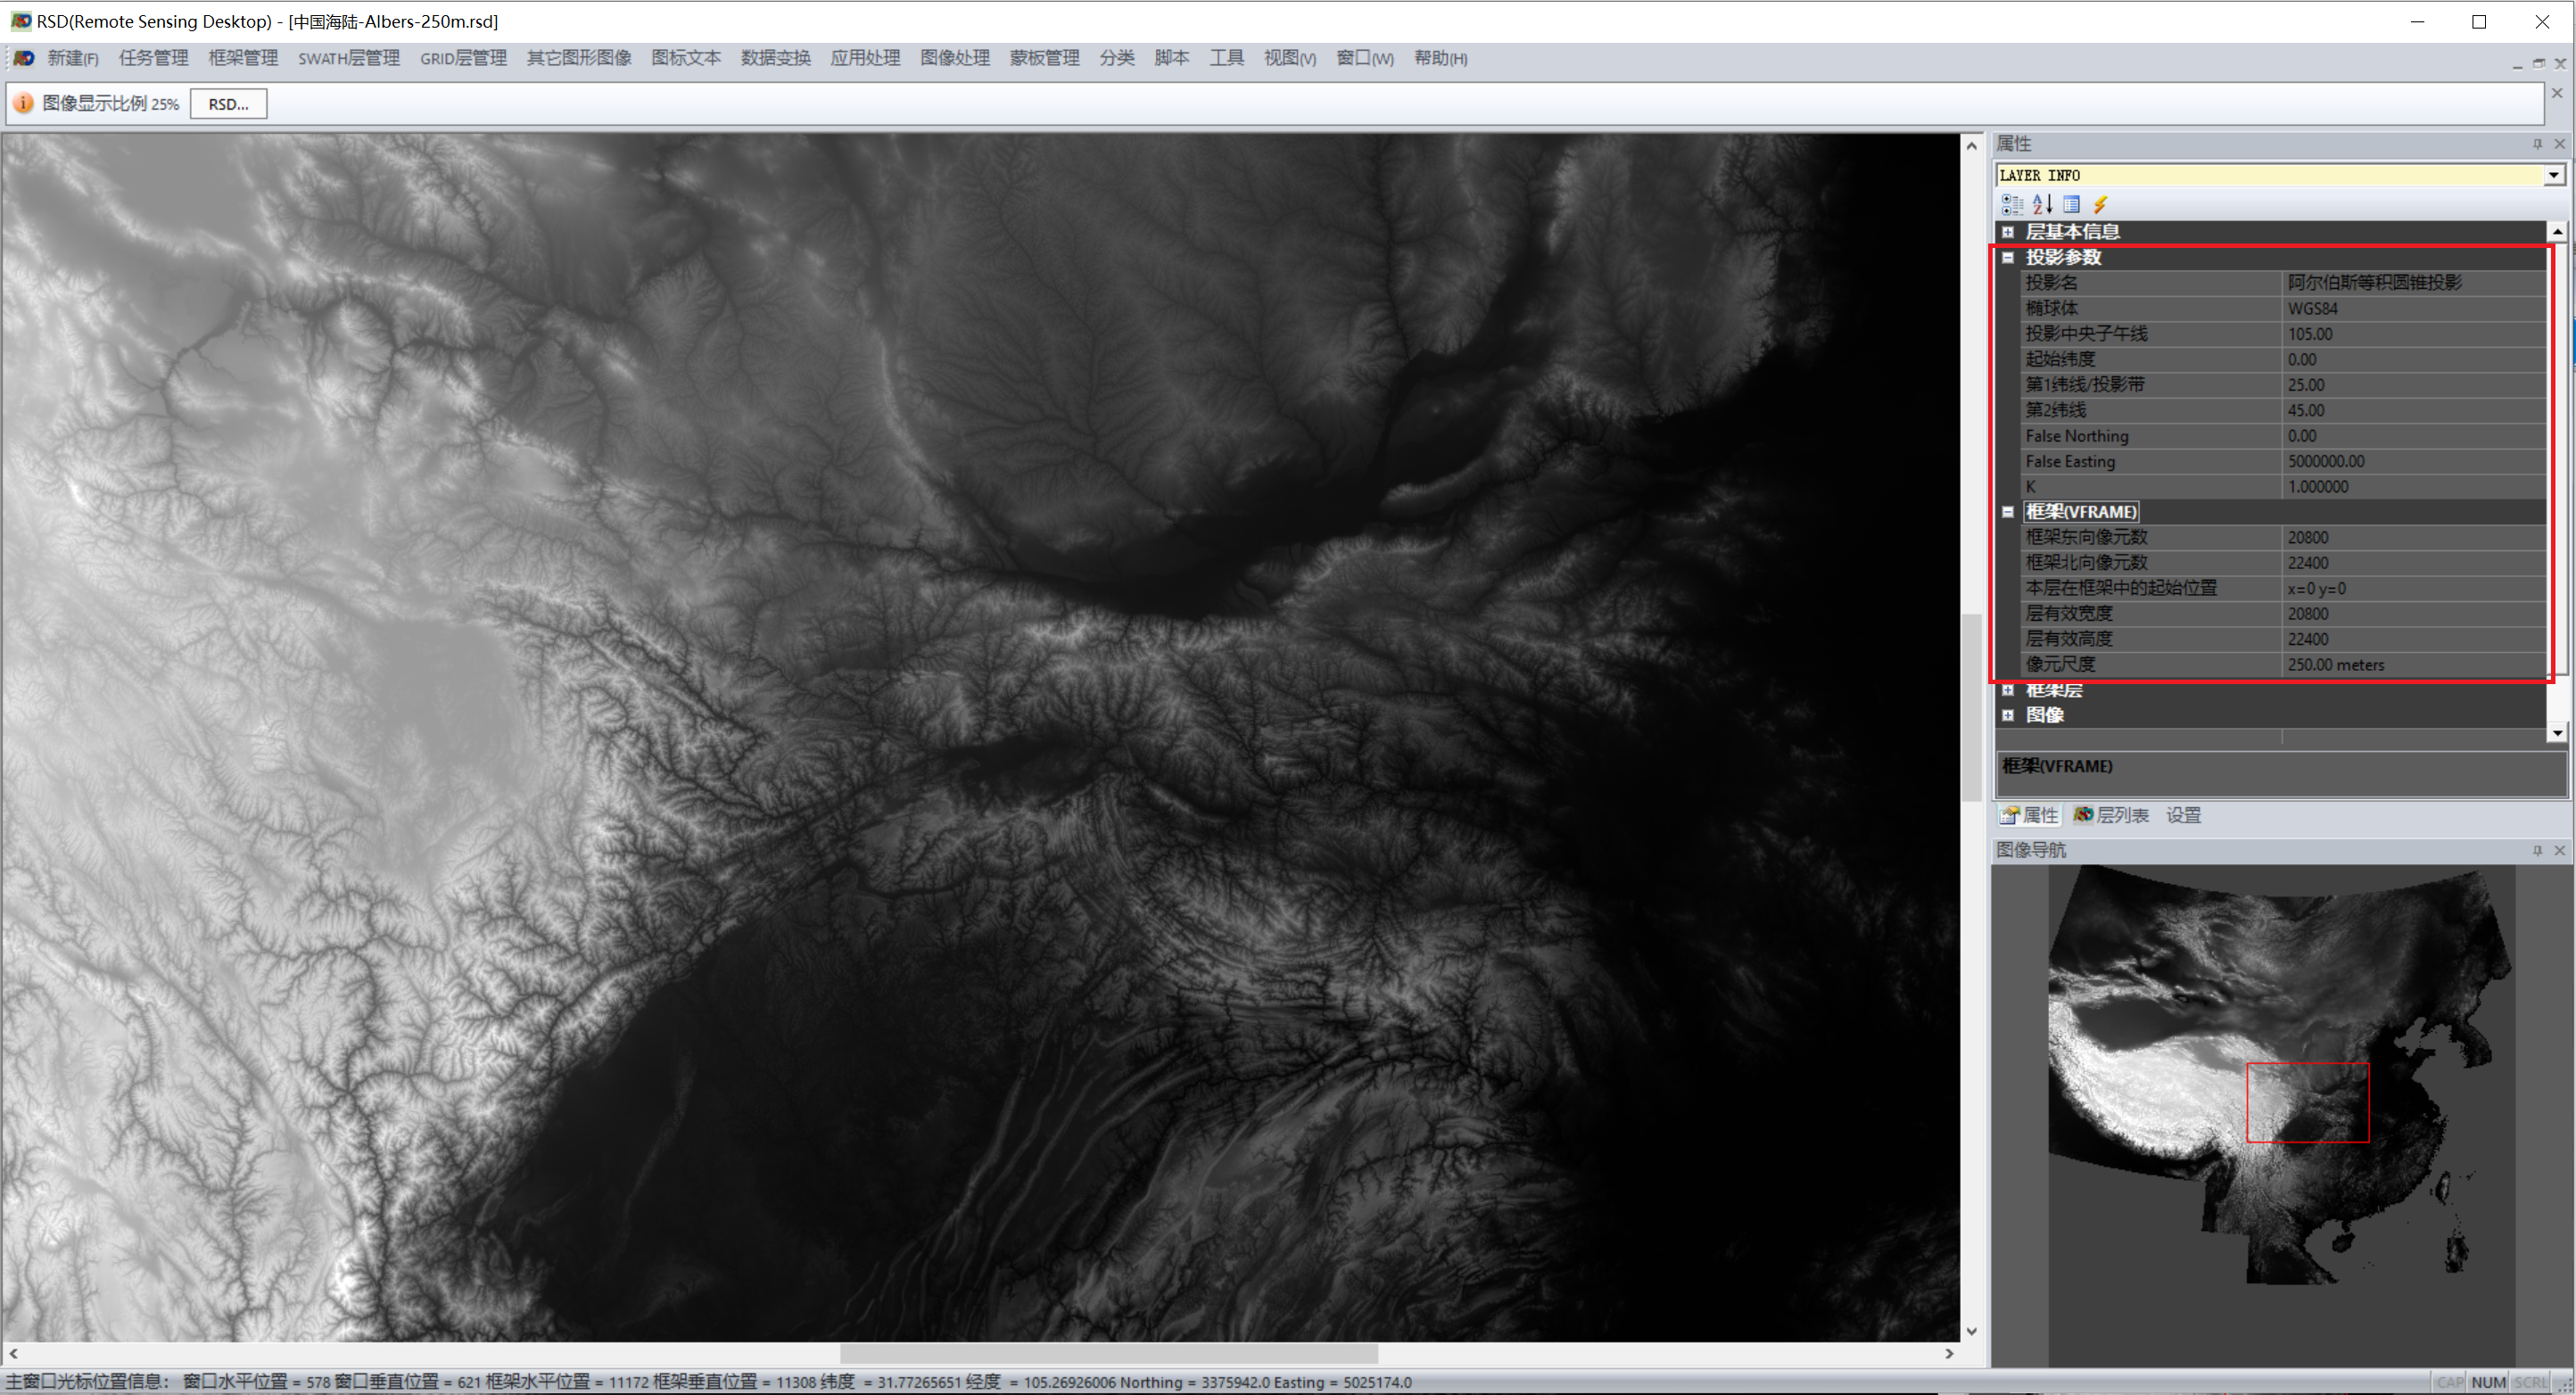Click the Property Pages icon
This screenshot has width=2576, height=1395.
point(2071,204)
